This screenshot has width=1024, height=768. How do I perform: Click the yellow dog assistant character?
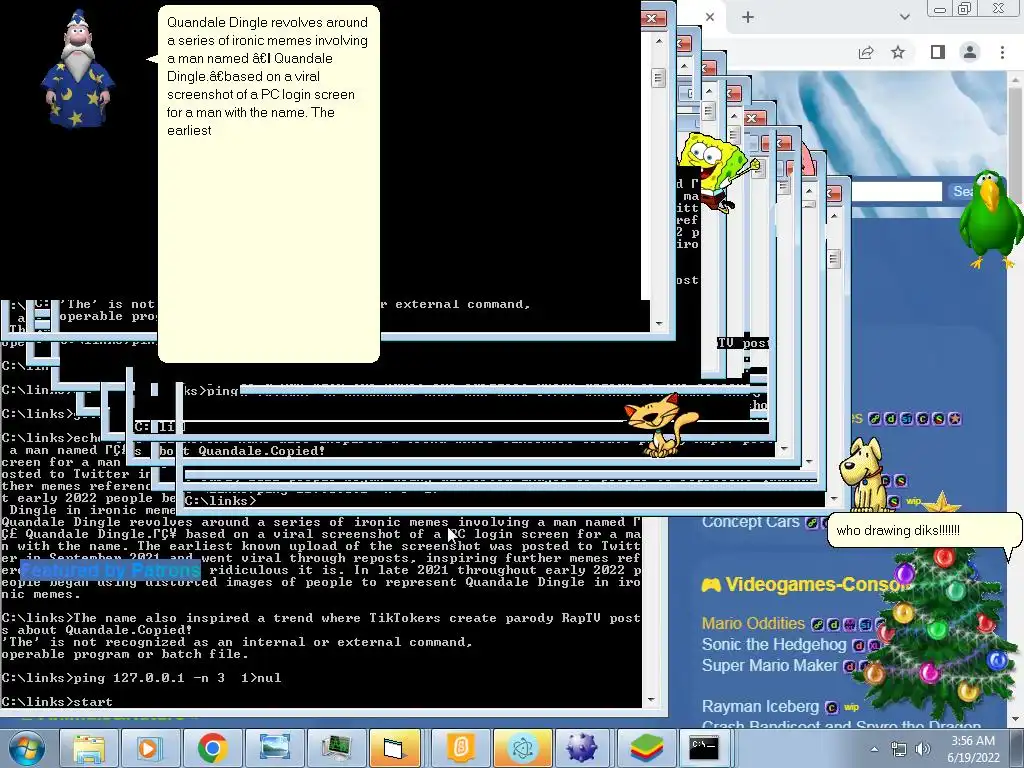(863, 475)
